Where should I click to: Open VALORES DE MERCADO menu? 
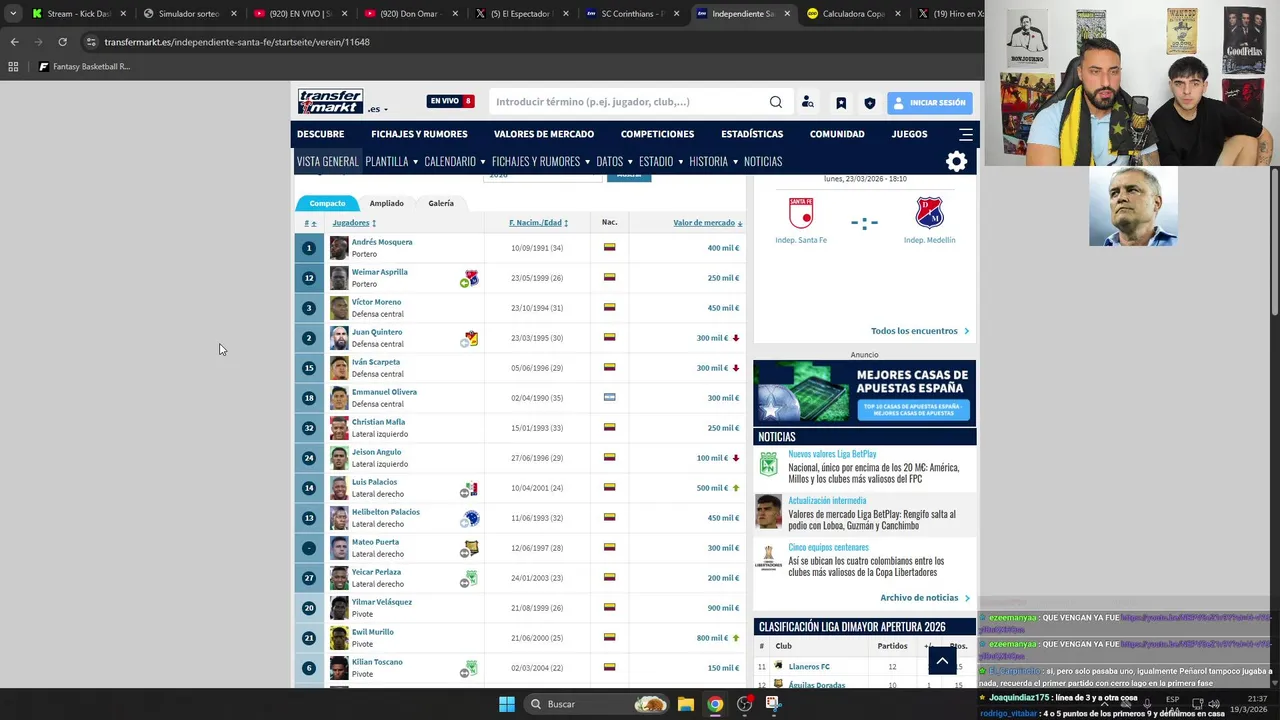[x=544, y=134]
